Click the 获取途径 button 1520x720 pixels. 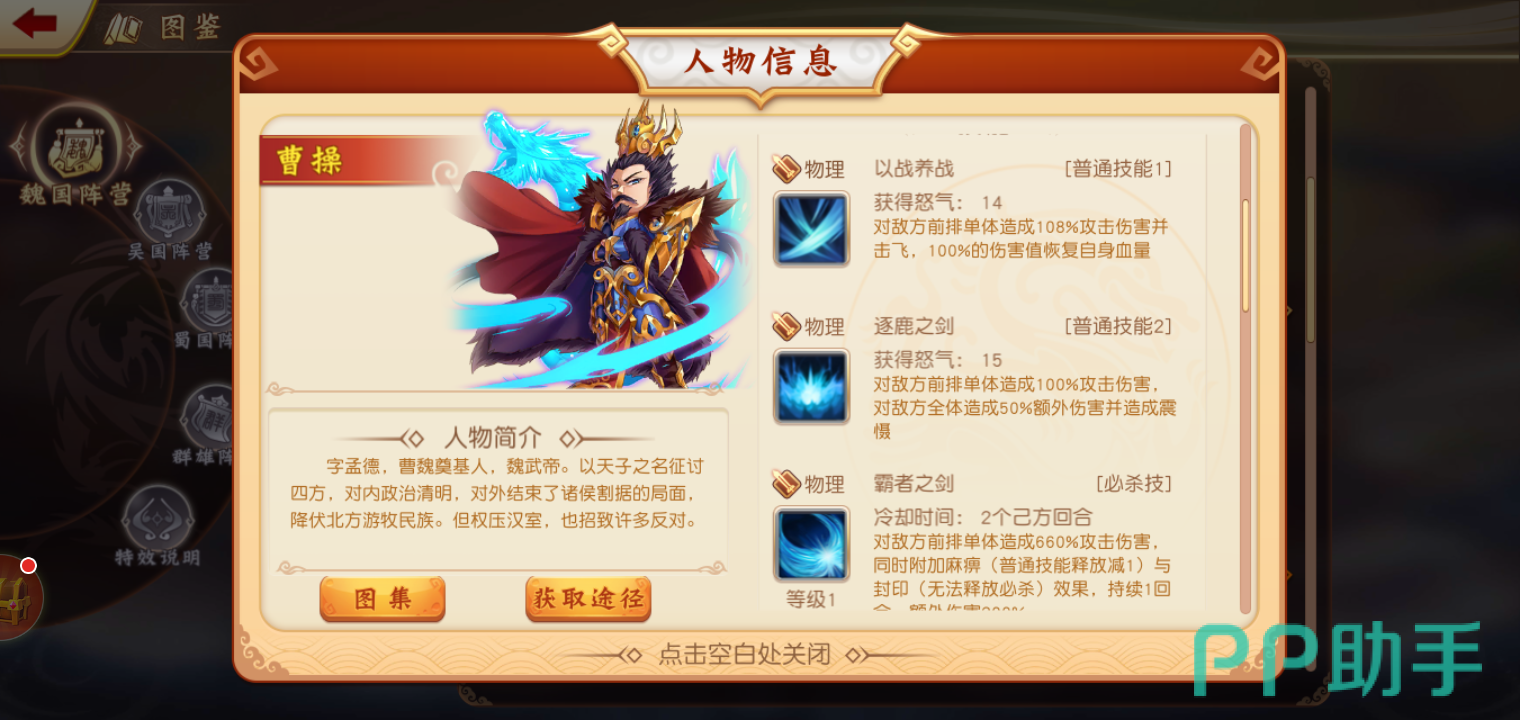(x=588, y=599)
